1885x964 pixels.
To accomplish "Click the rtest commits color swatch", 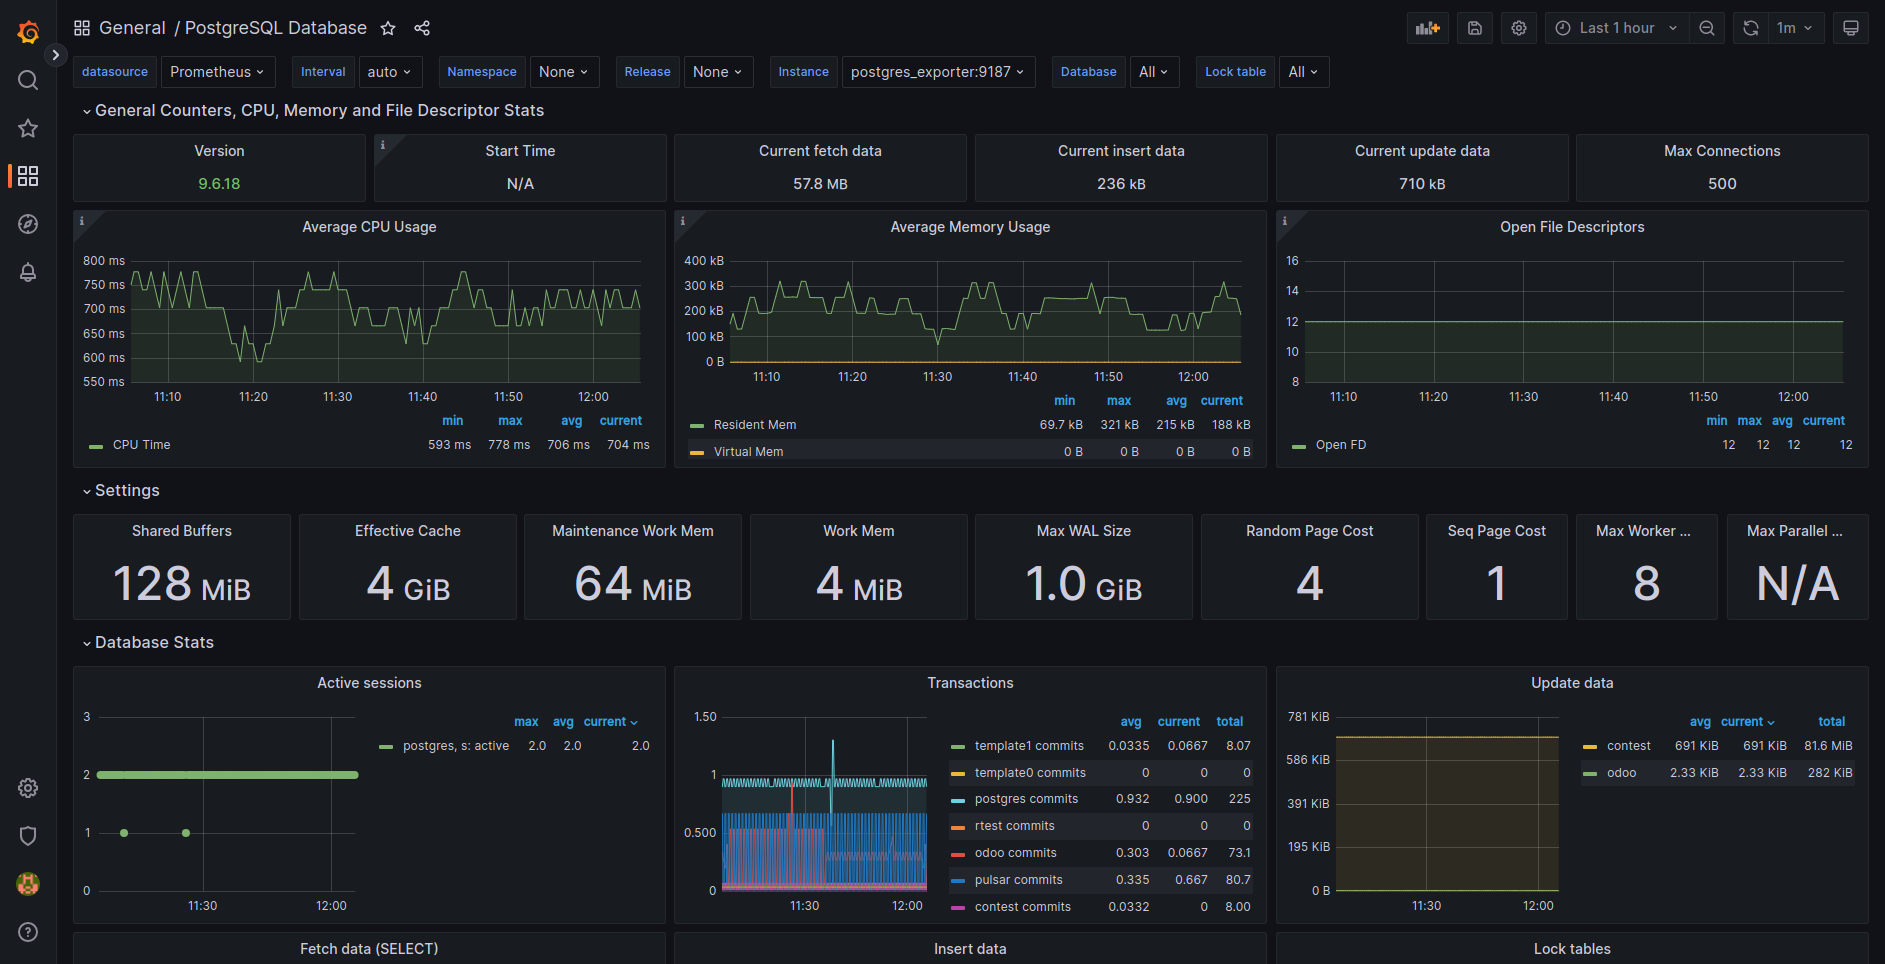I will click(958, 827).
